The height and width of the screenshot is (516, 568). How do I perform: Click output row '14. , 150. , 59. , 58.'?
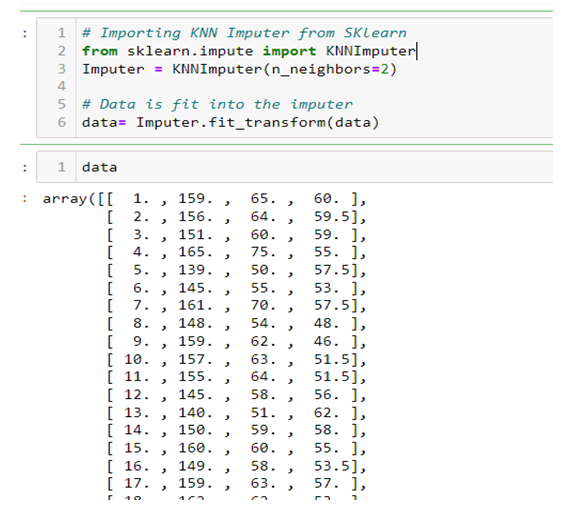pos(236,430)
